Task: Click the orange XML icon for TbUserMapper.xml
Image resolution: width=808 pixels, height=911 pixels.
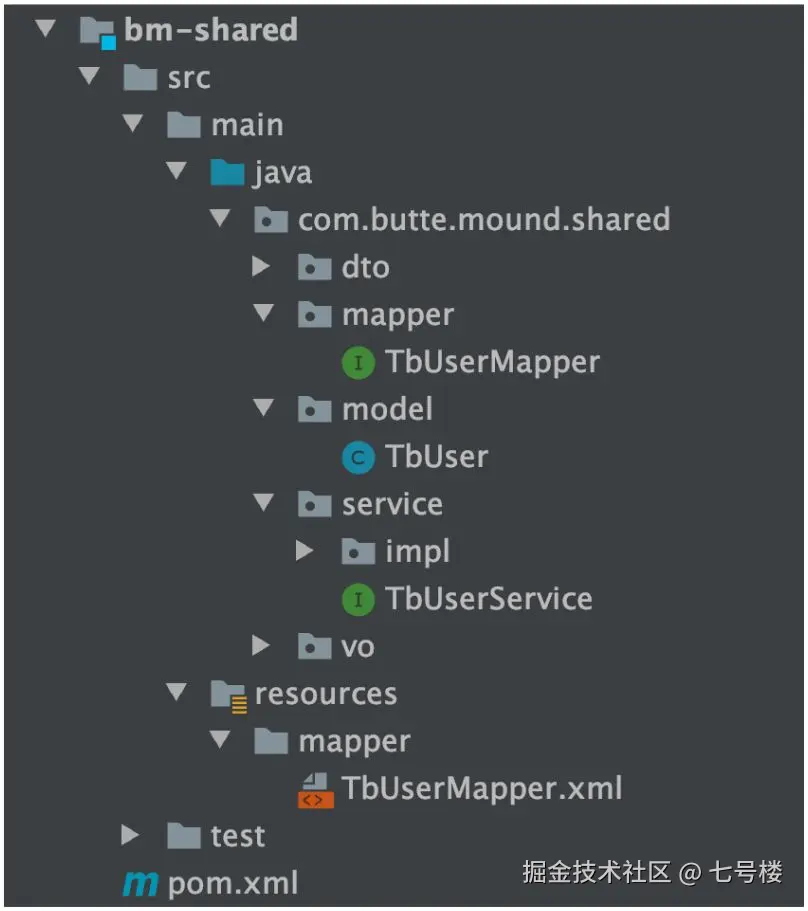Action: [315, 791]
